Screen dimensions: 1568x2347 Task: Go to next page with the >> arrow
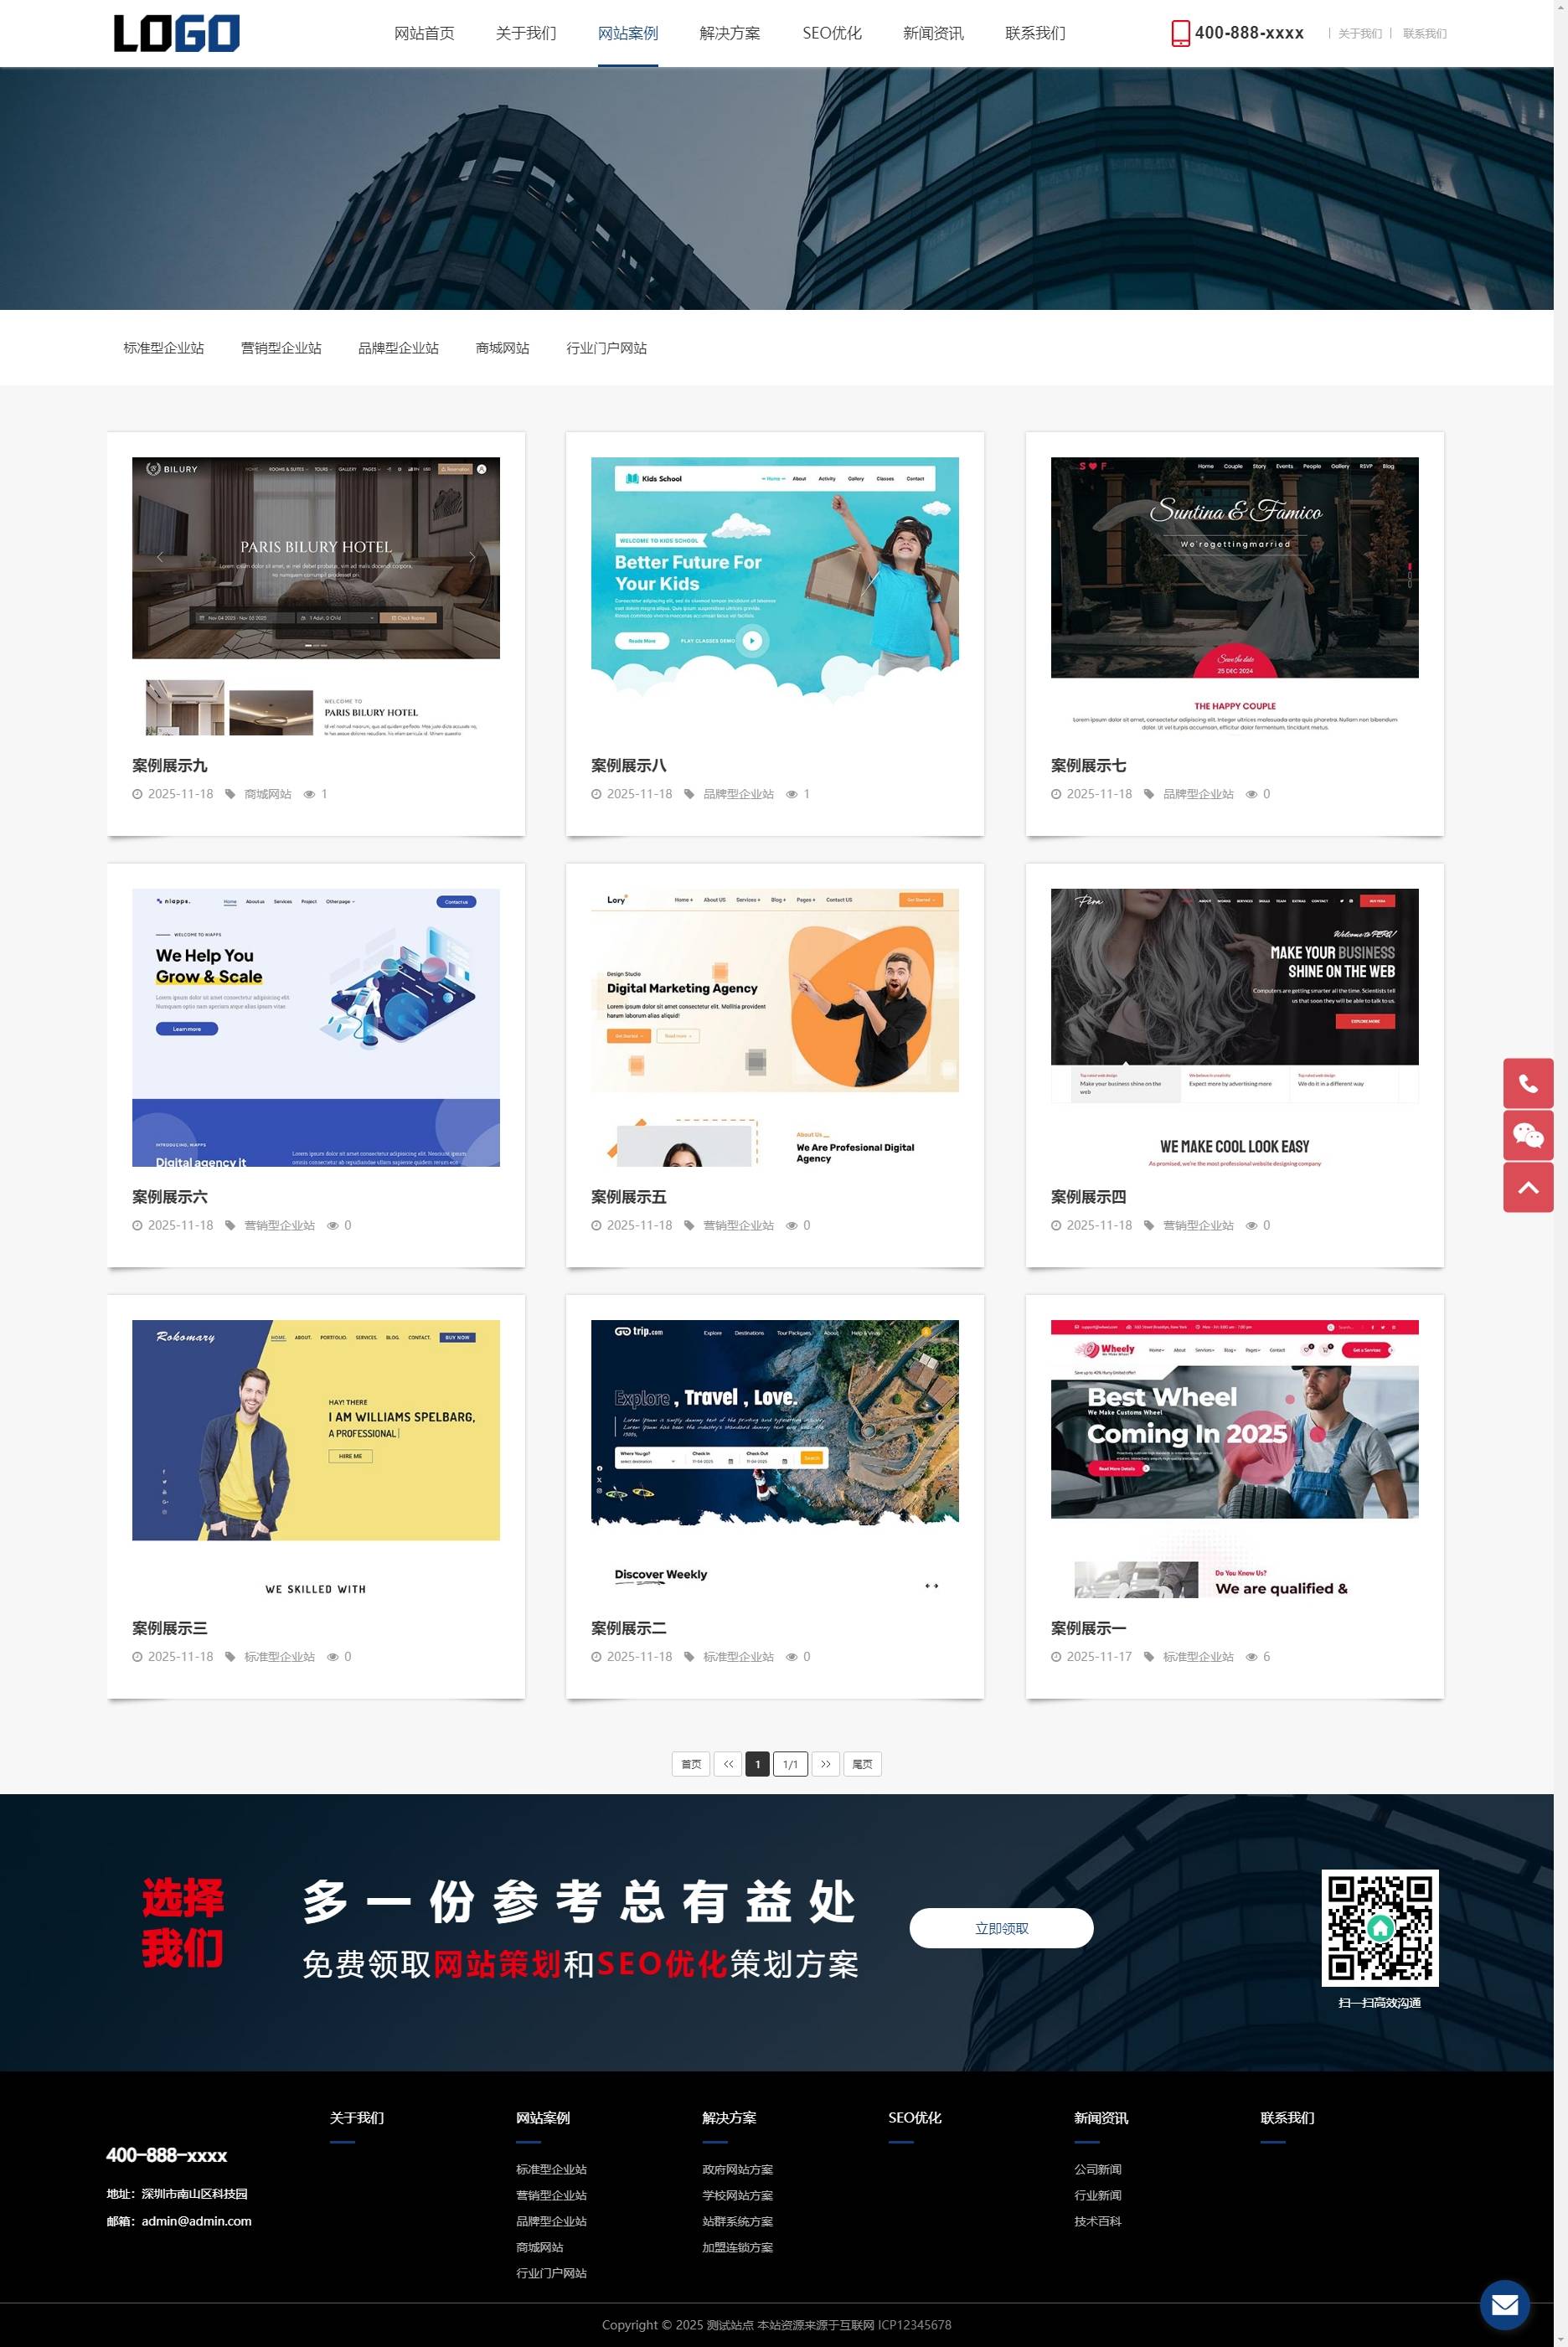(825, 1764)
